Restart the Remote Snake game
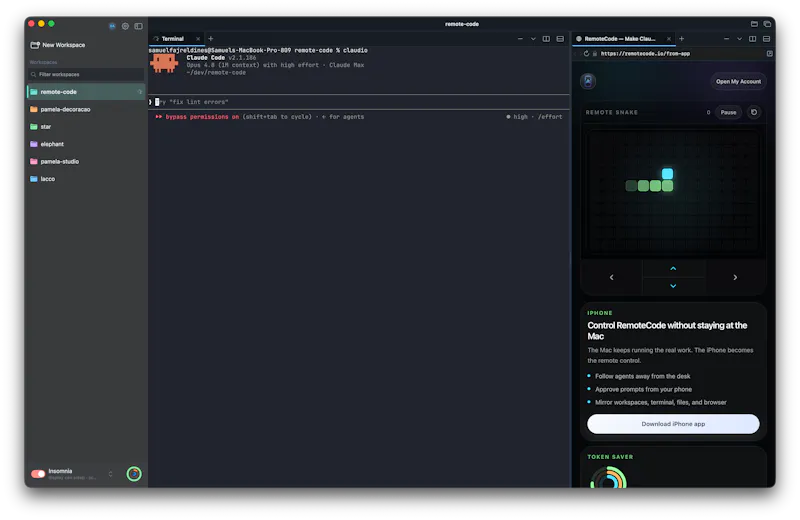This screenshot has height=520, width=800. point(754,112)
